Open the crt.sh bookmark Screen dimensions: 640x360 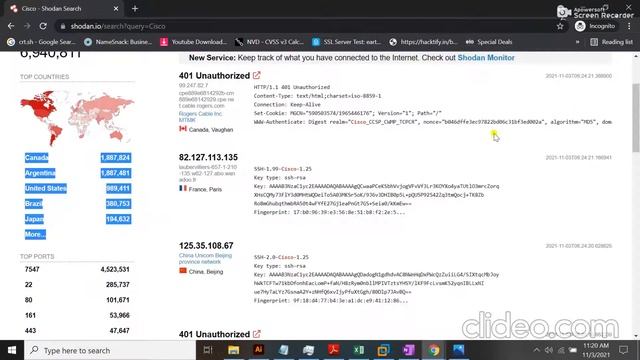41,42
